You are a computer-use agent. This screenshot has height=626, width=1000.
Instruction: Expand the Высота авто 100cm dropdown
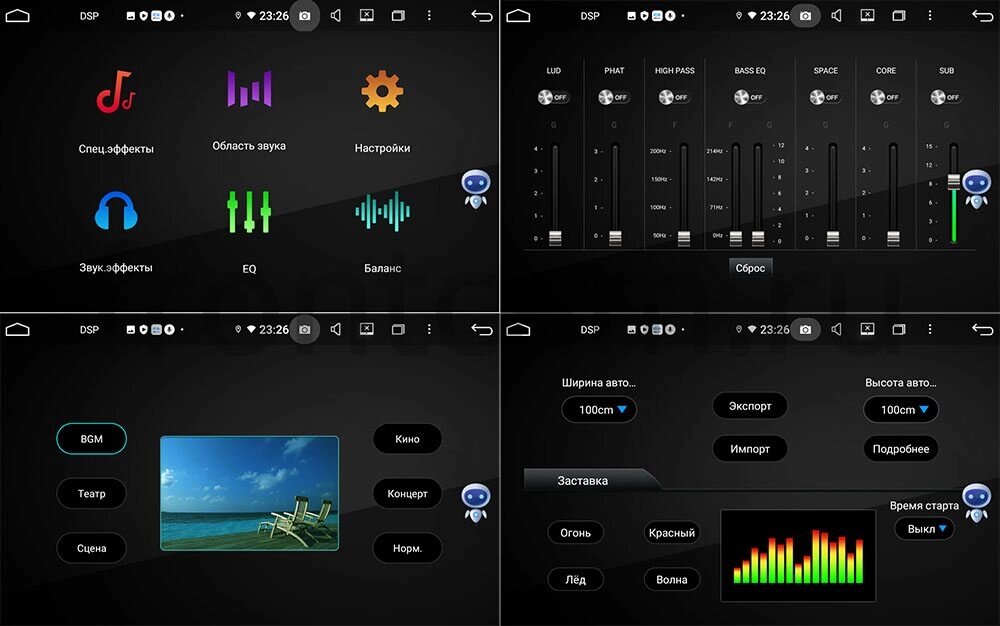[900, 410]
